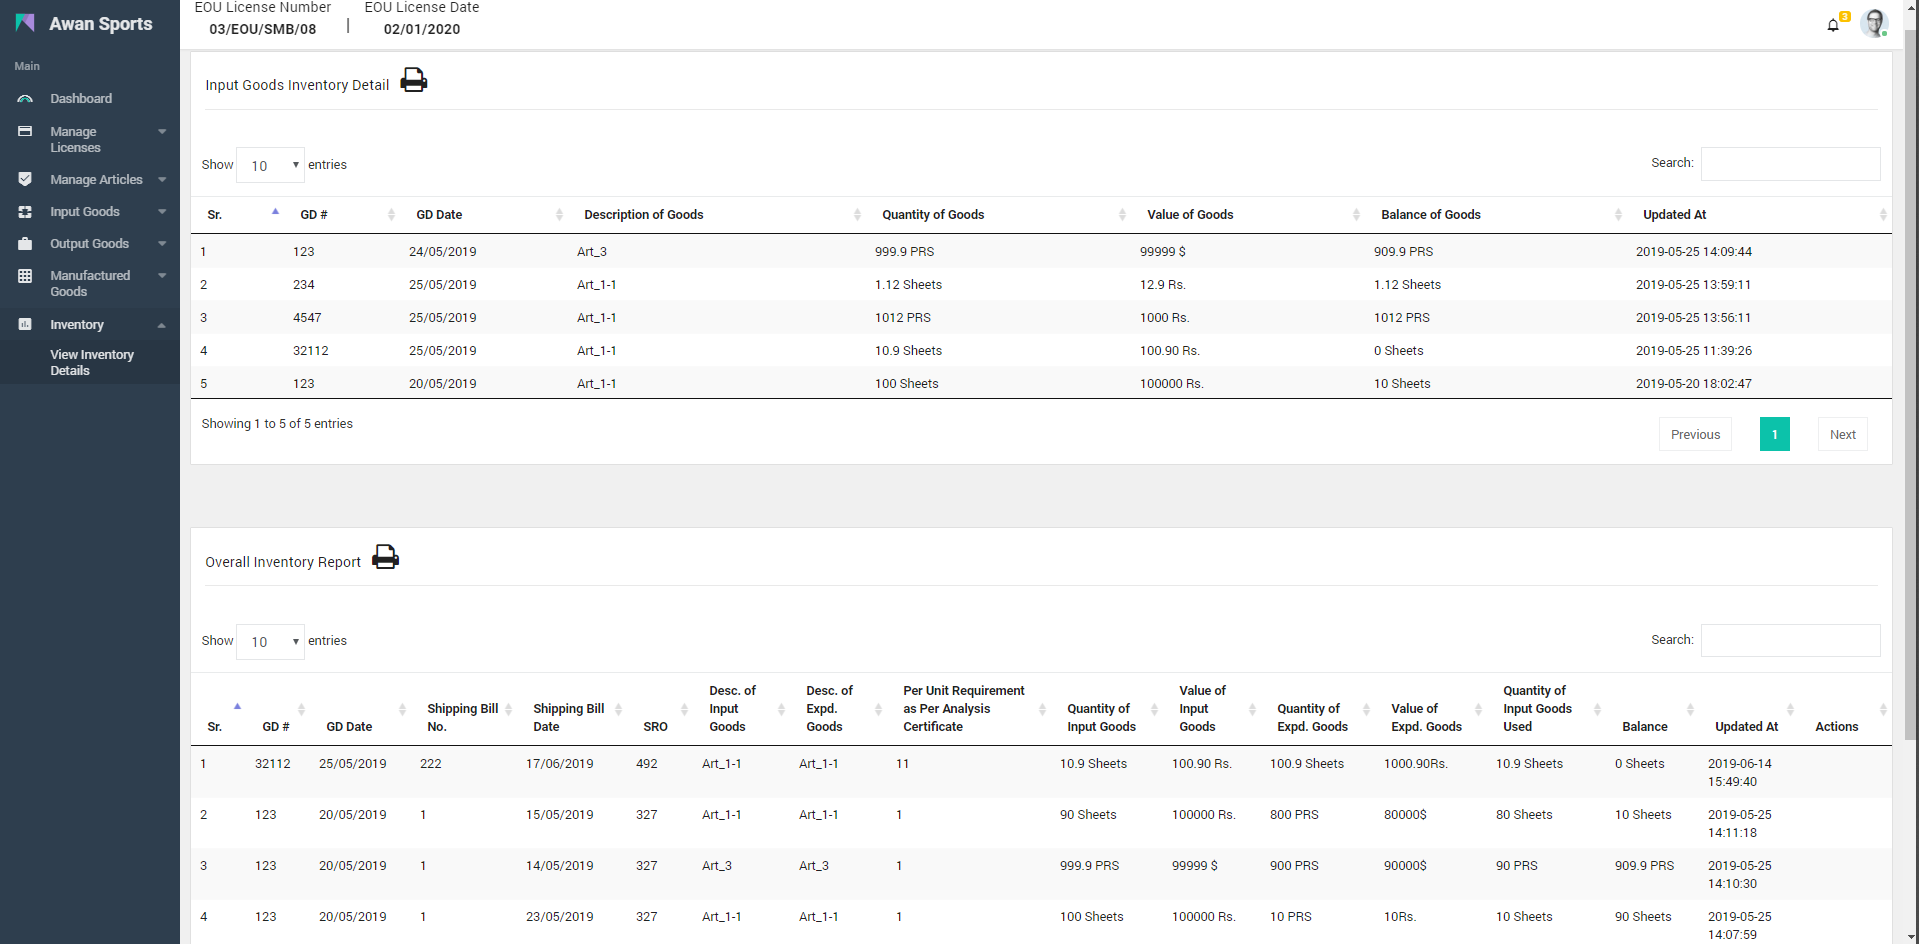Click '909.9 PRS' balance in overall report

(x=1644, y=866)
